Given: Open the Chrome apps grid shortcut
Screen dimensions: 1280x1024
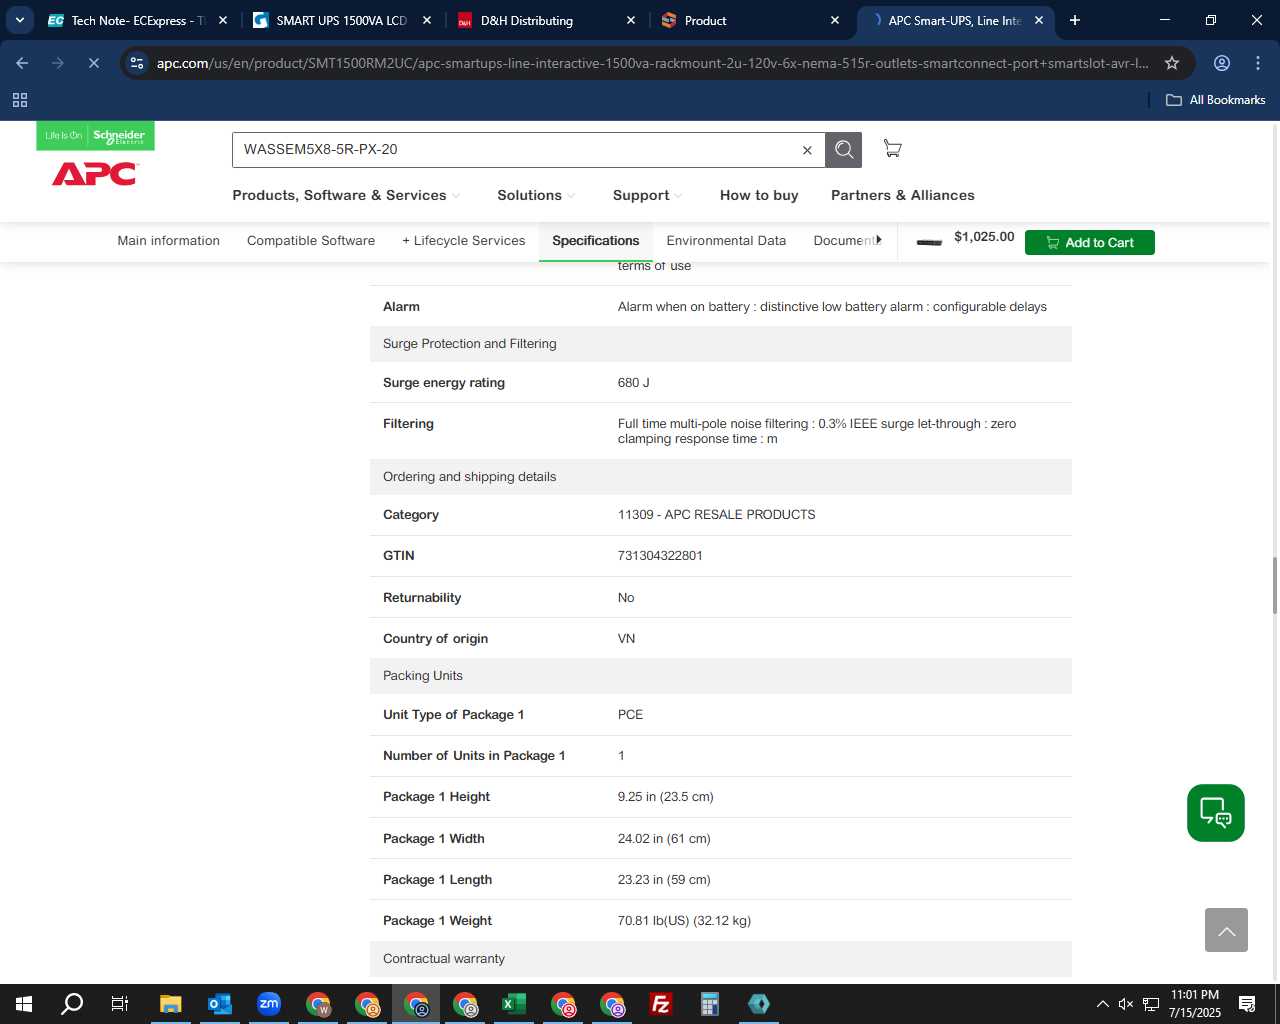Looking at the screenshot, I should [20, 100].
